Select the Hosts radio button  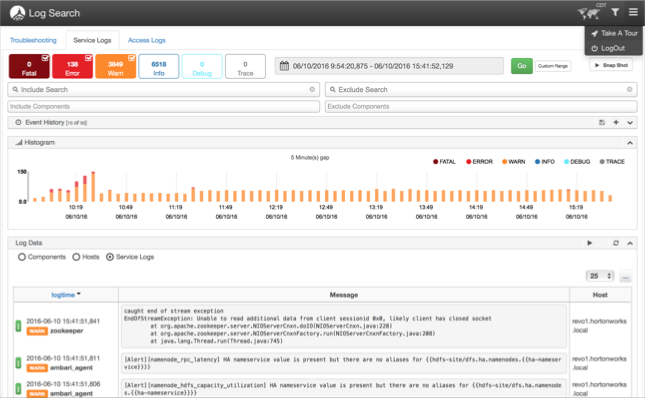point(76,257)
